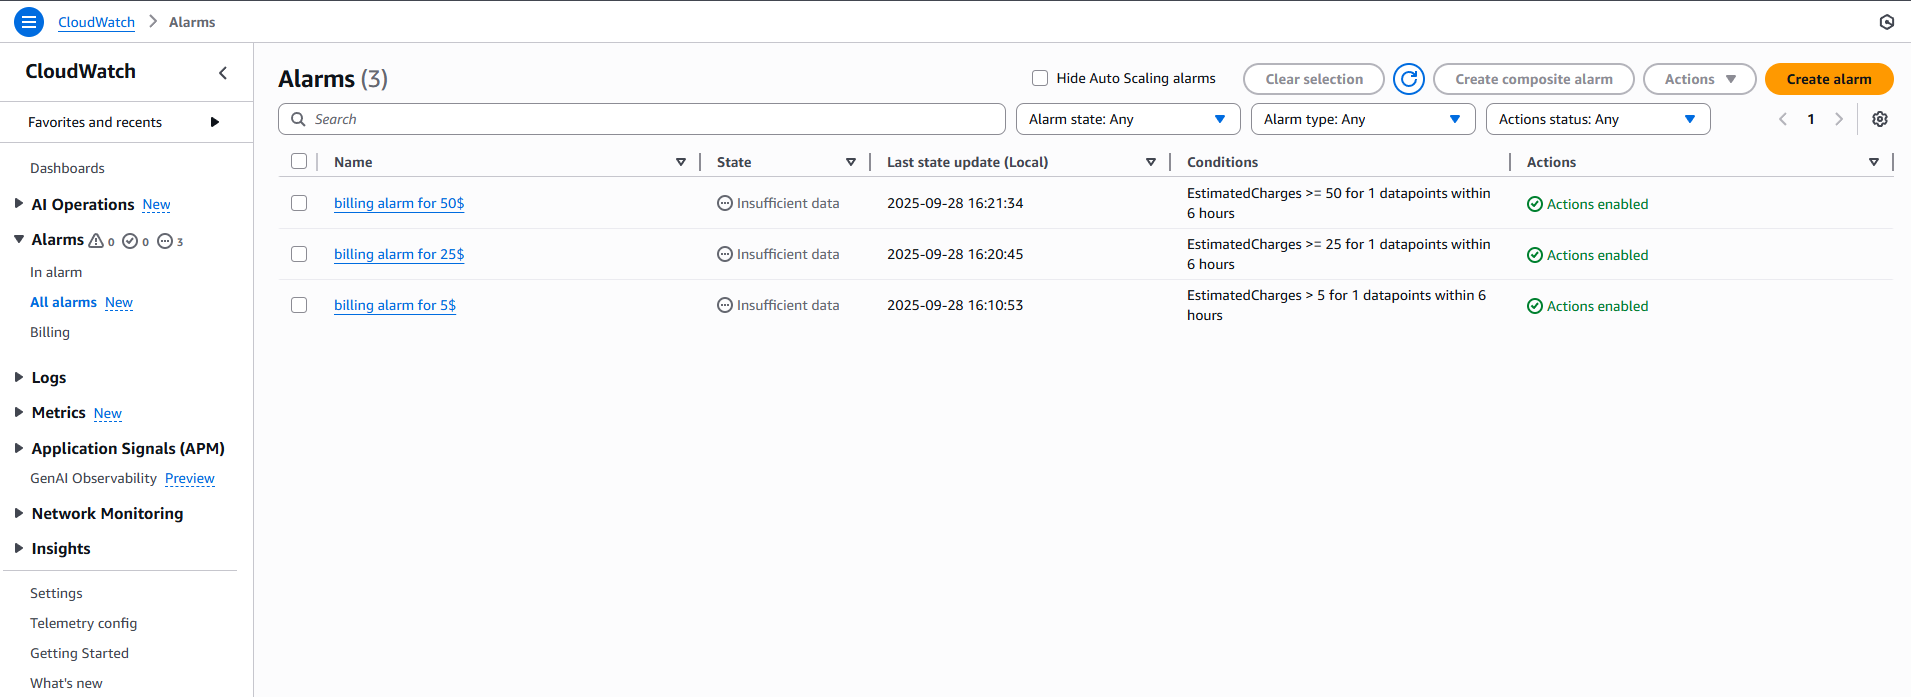Expand the Insights section

tap(19, 548)
